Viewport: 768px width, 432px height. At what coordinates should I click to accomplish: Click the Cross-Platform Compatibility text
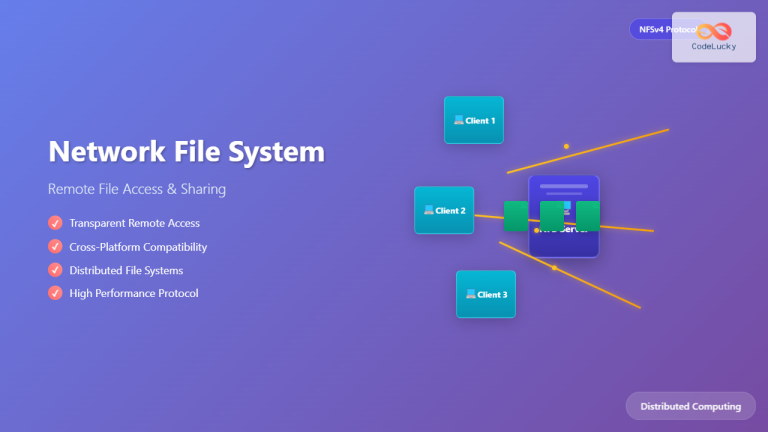pos(138,247)
